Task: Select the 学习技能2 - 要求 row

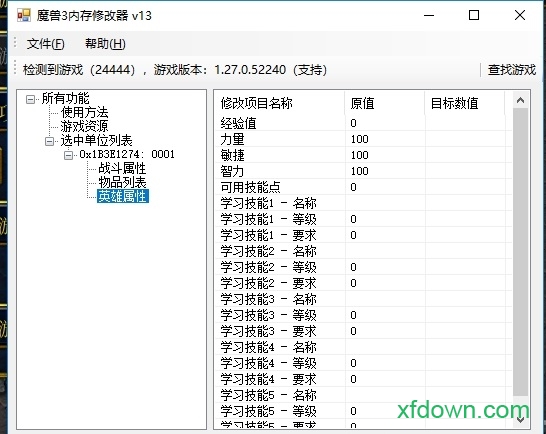Action: [364, 283]
